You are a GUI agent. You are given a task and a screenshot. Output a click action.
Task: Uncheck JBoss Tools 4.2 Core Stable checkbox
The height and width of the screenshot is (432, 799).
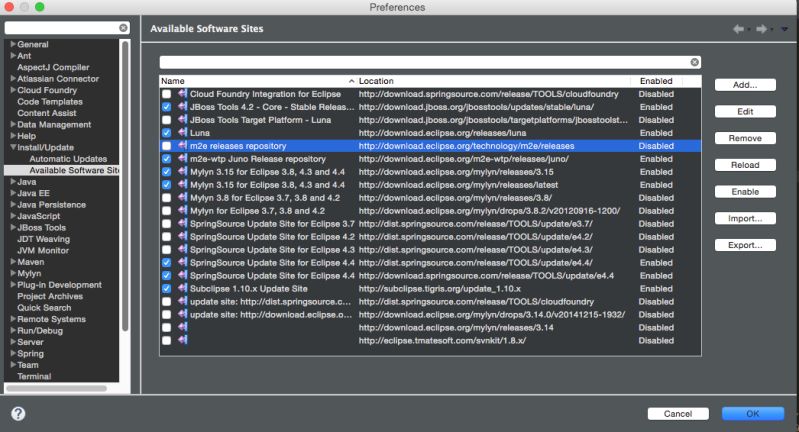tap(167, 107)
